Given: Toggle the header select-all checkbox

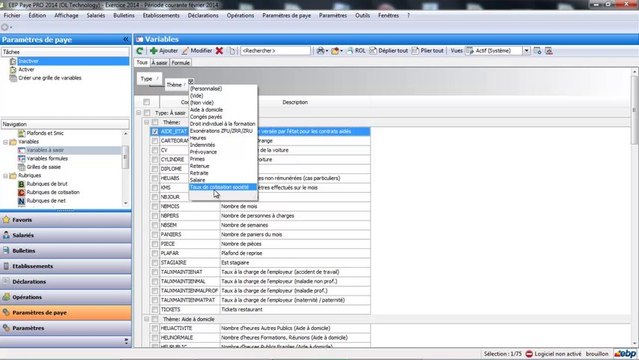Looking at the screenshot, I should click(147, 102).
